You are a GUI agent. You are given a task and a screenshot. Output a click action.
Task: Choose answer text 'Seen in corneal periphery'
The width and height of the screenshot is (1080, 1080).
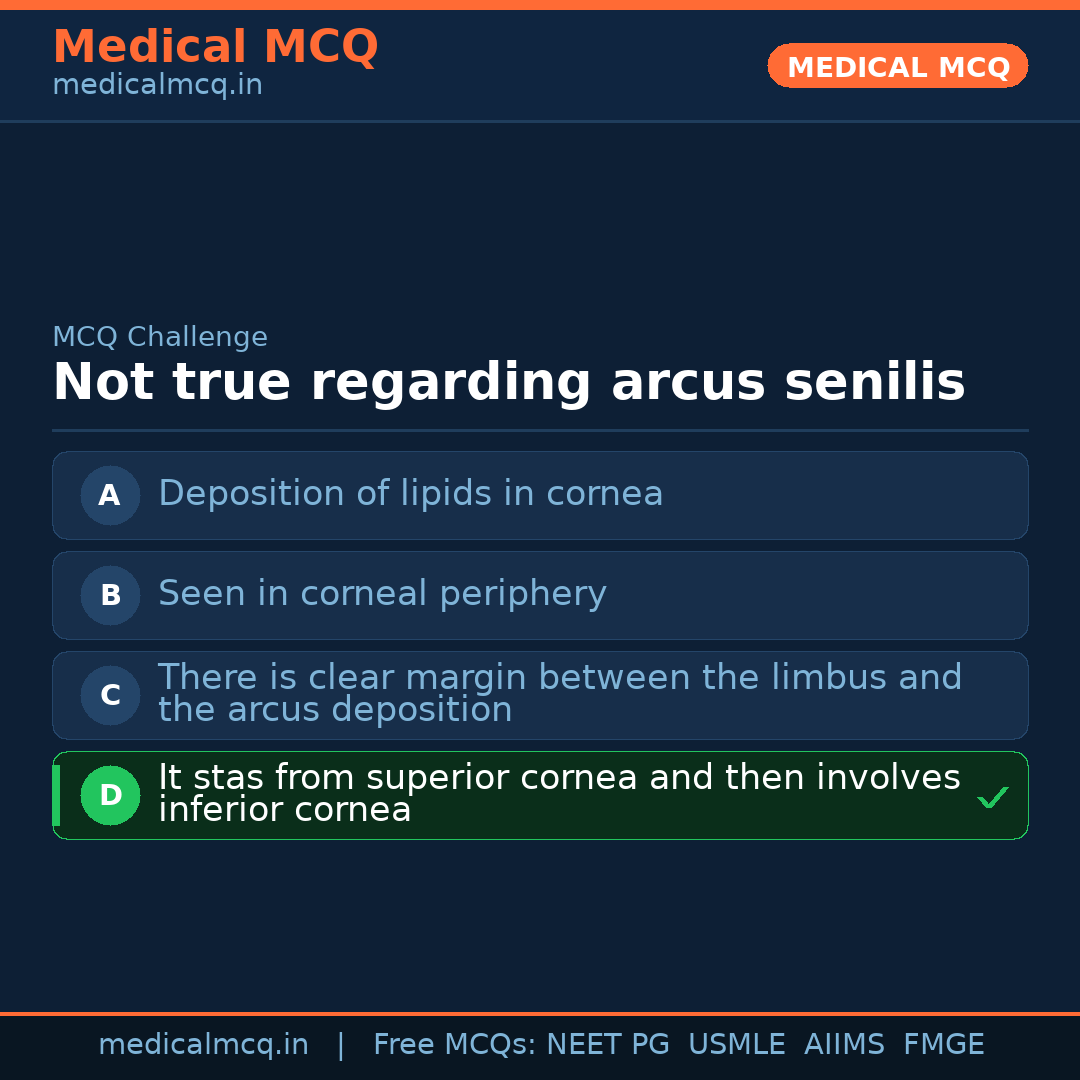[382, 594]
